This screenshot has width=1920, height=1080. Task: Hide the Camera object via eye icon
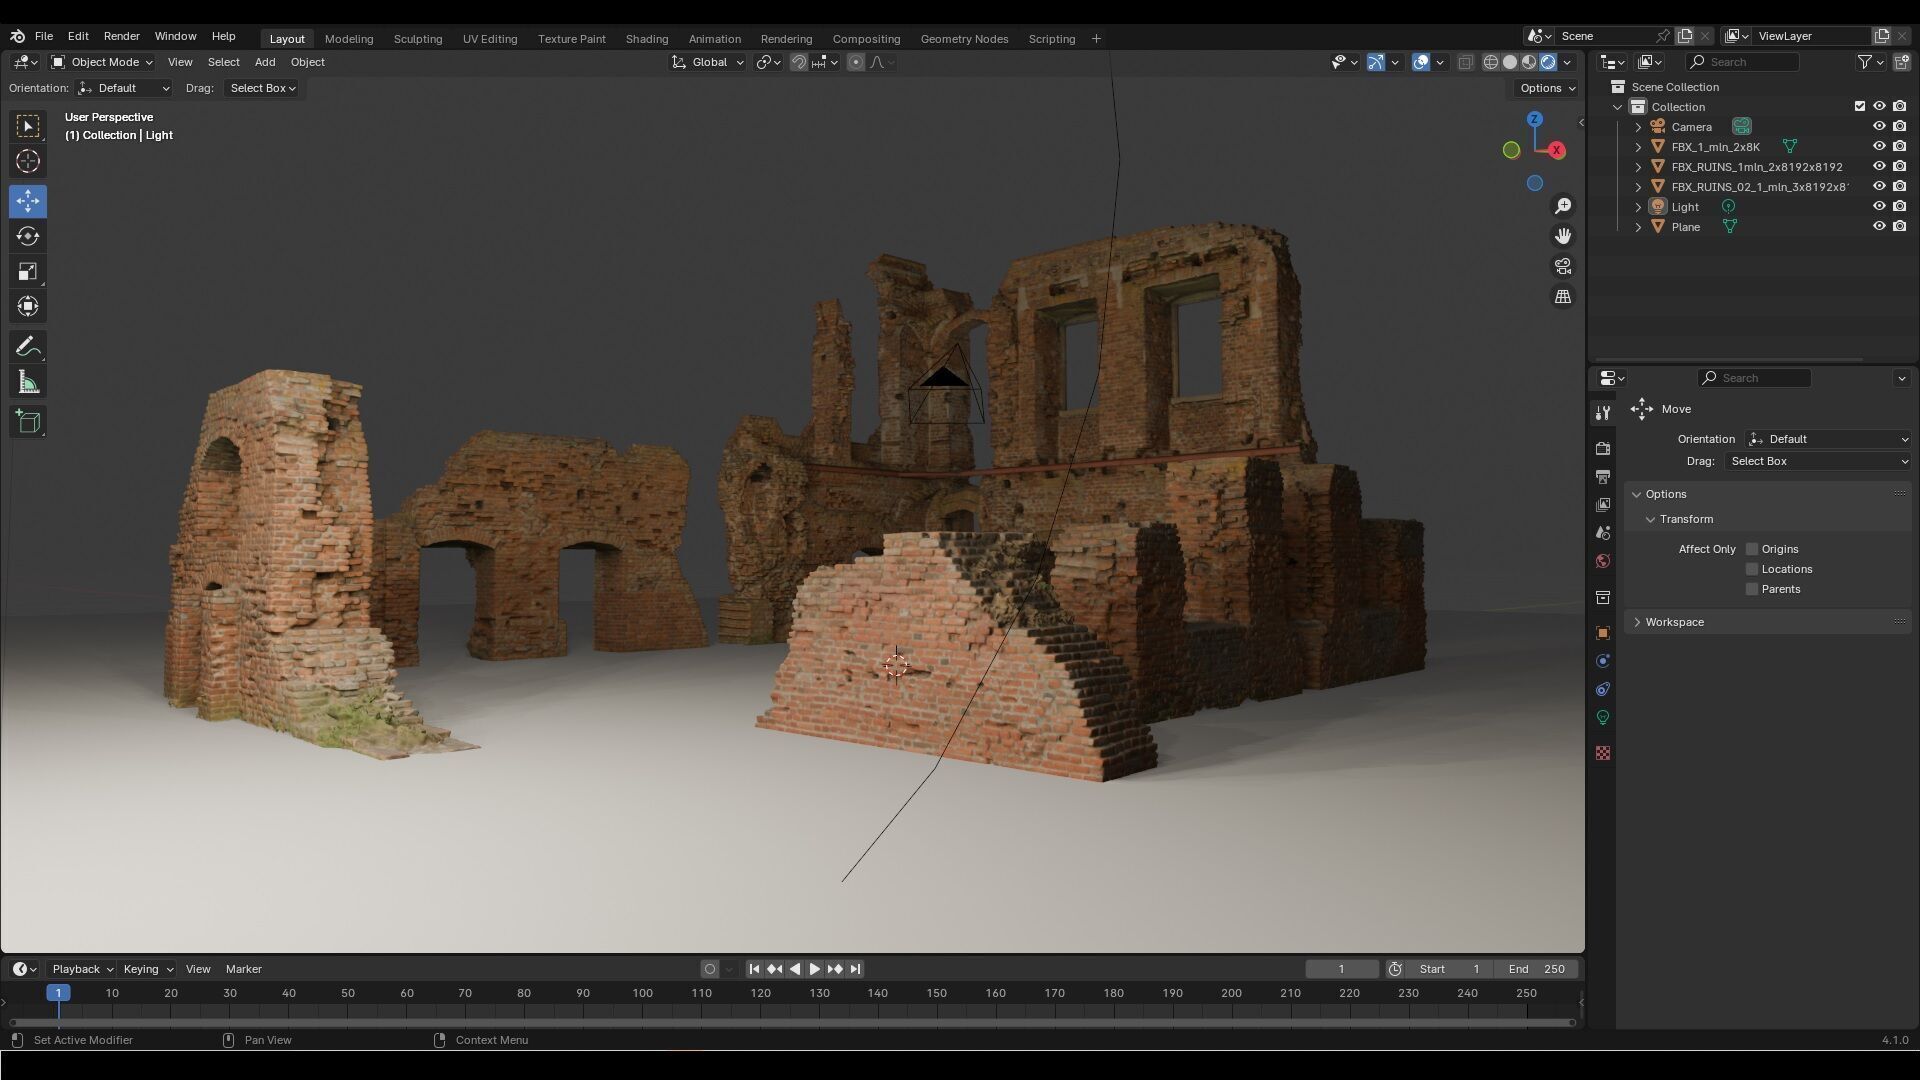click(x=1879, y=127)
